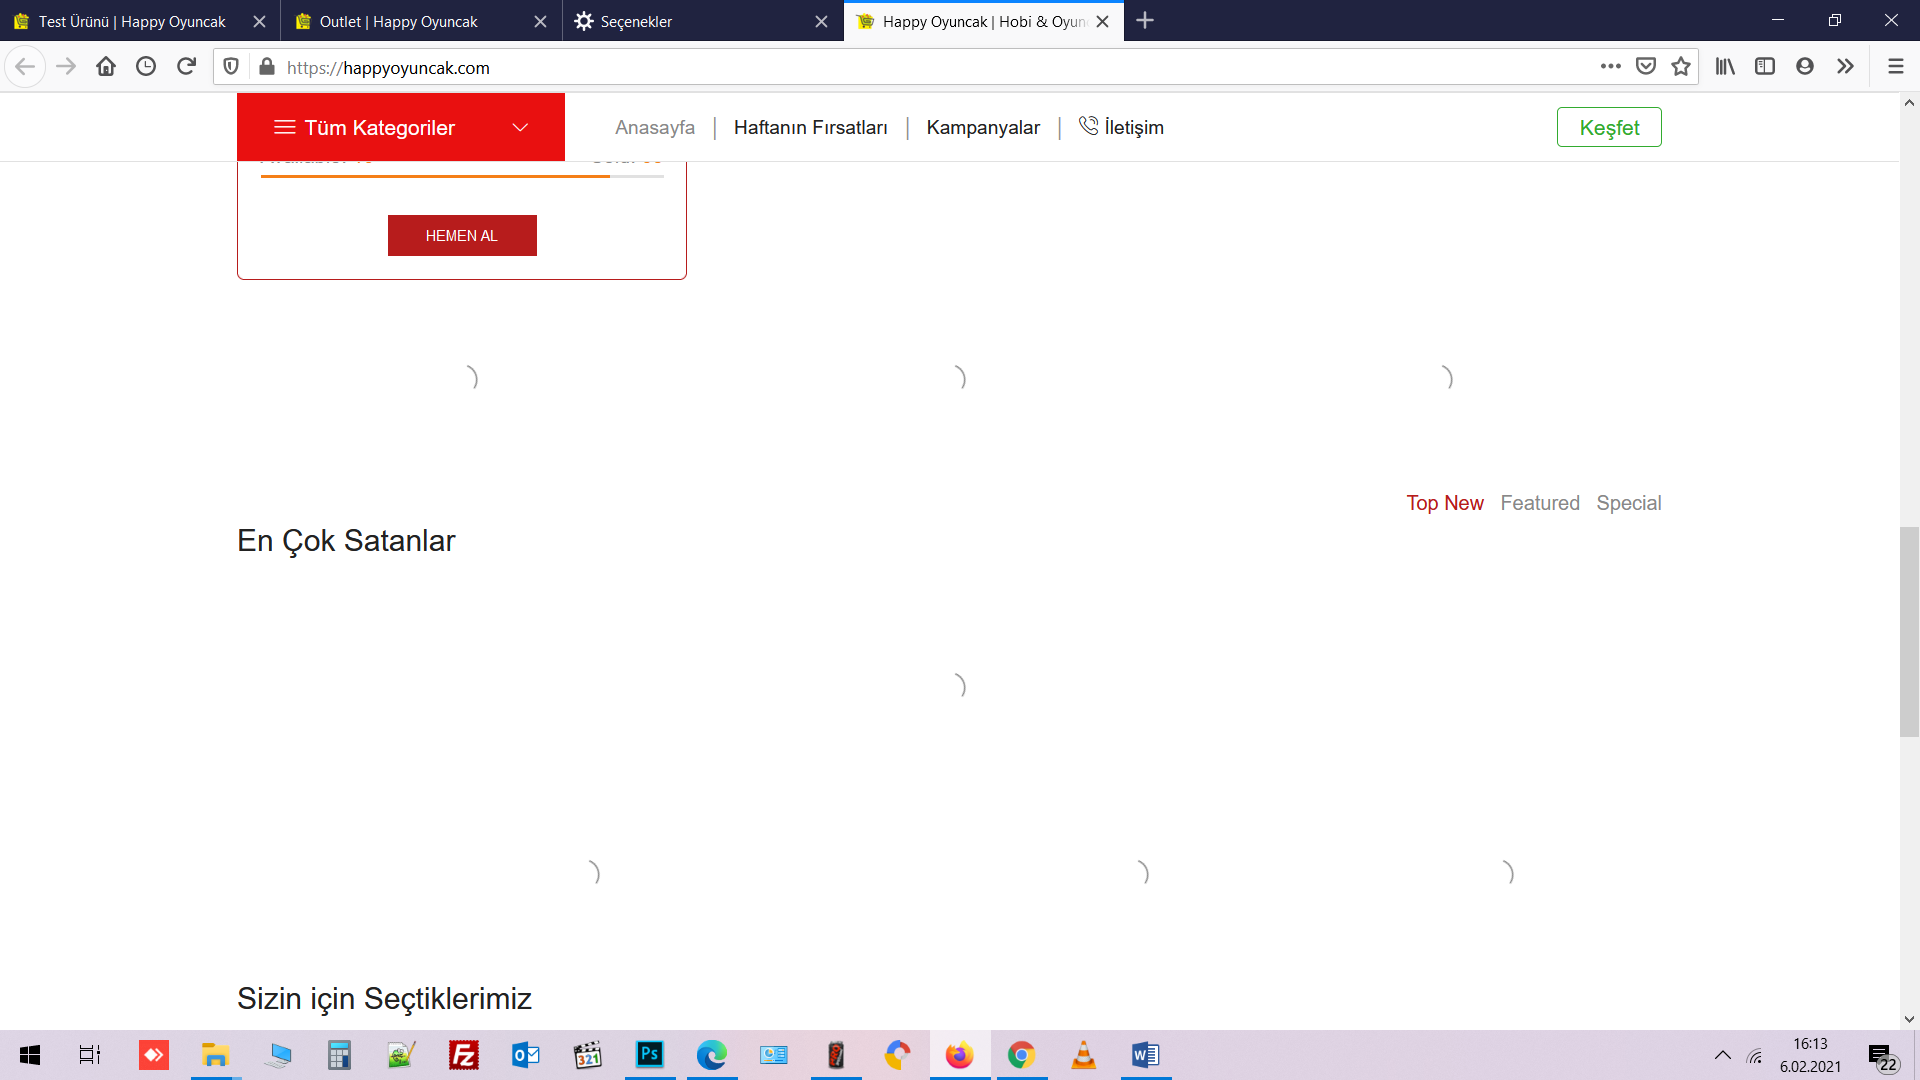Screen dimensions: 1920x1080
Task: Open Anasayfa link
Action: coord(654,127)
